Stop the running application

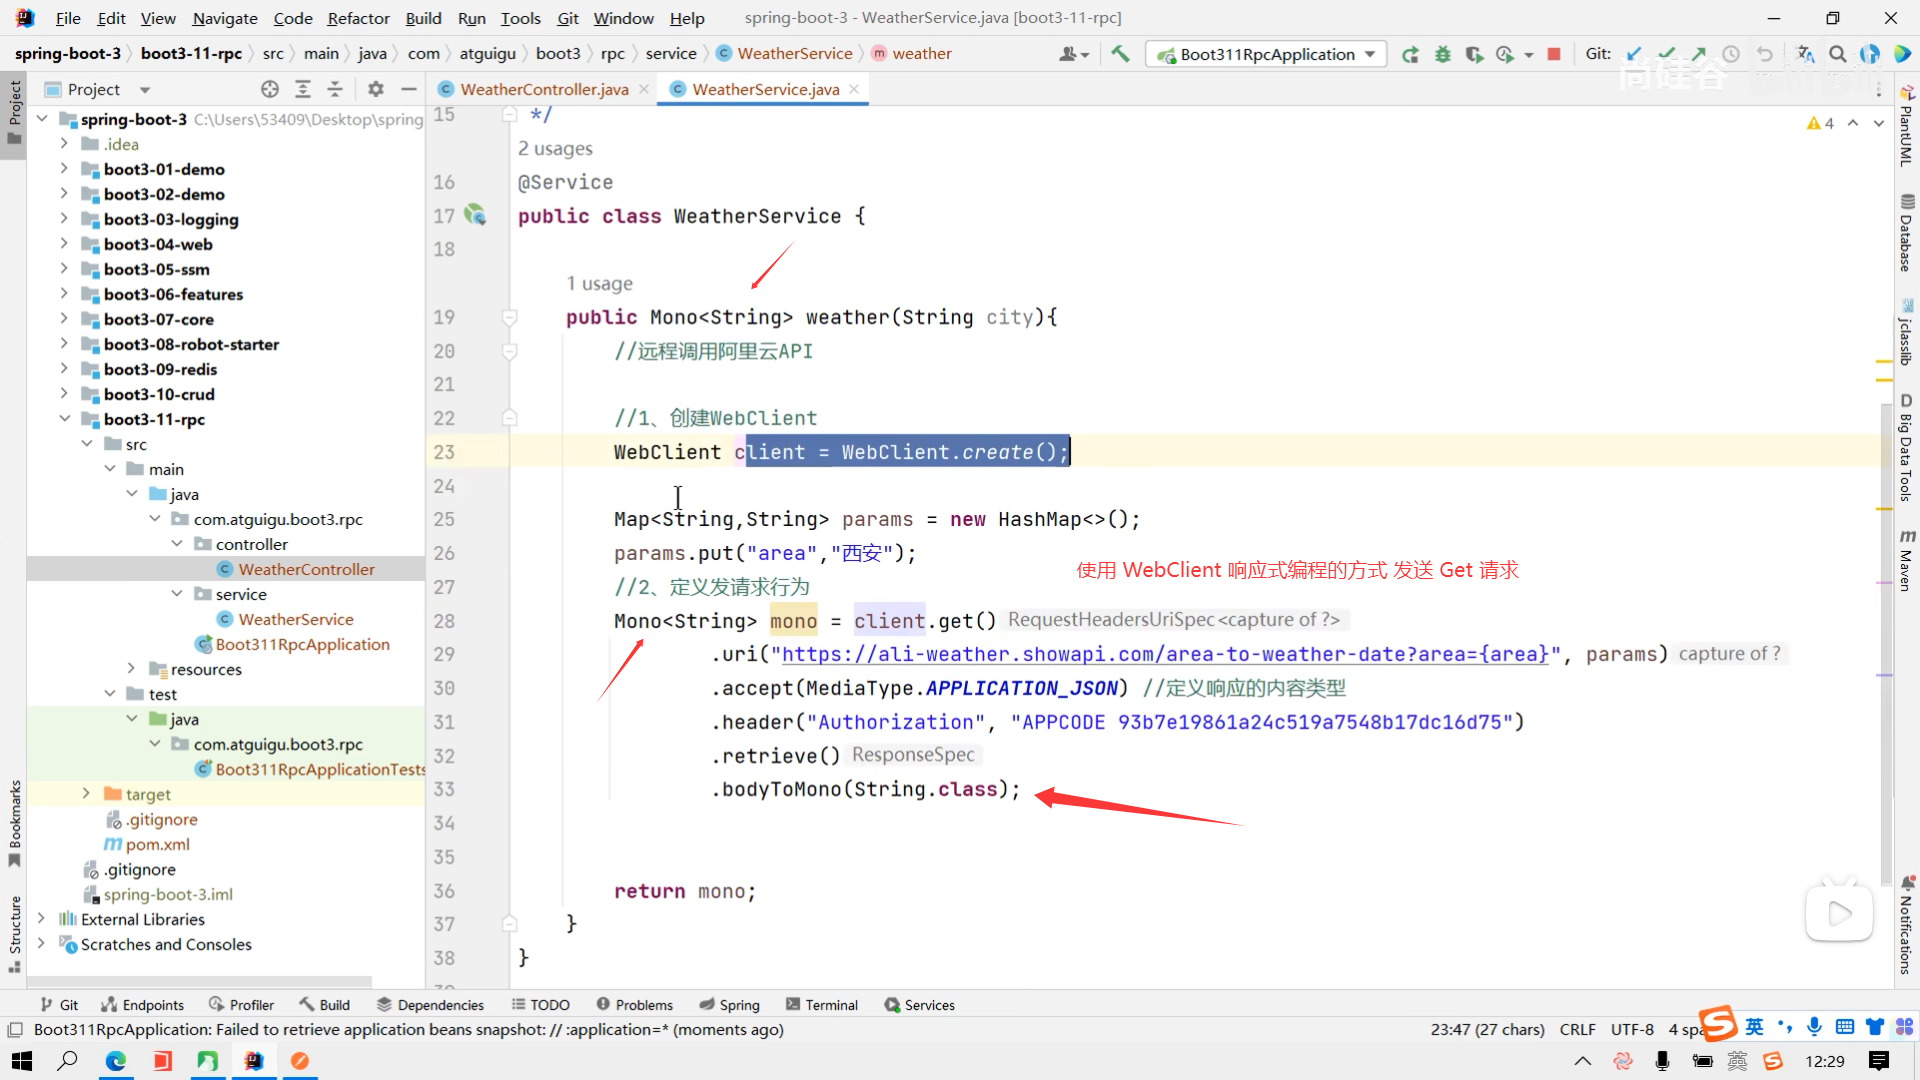(1554, 54)
